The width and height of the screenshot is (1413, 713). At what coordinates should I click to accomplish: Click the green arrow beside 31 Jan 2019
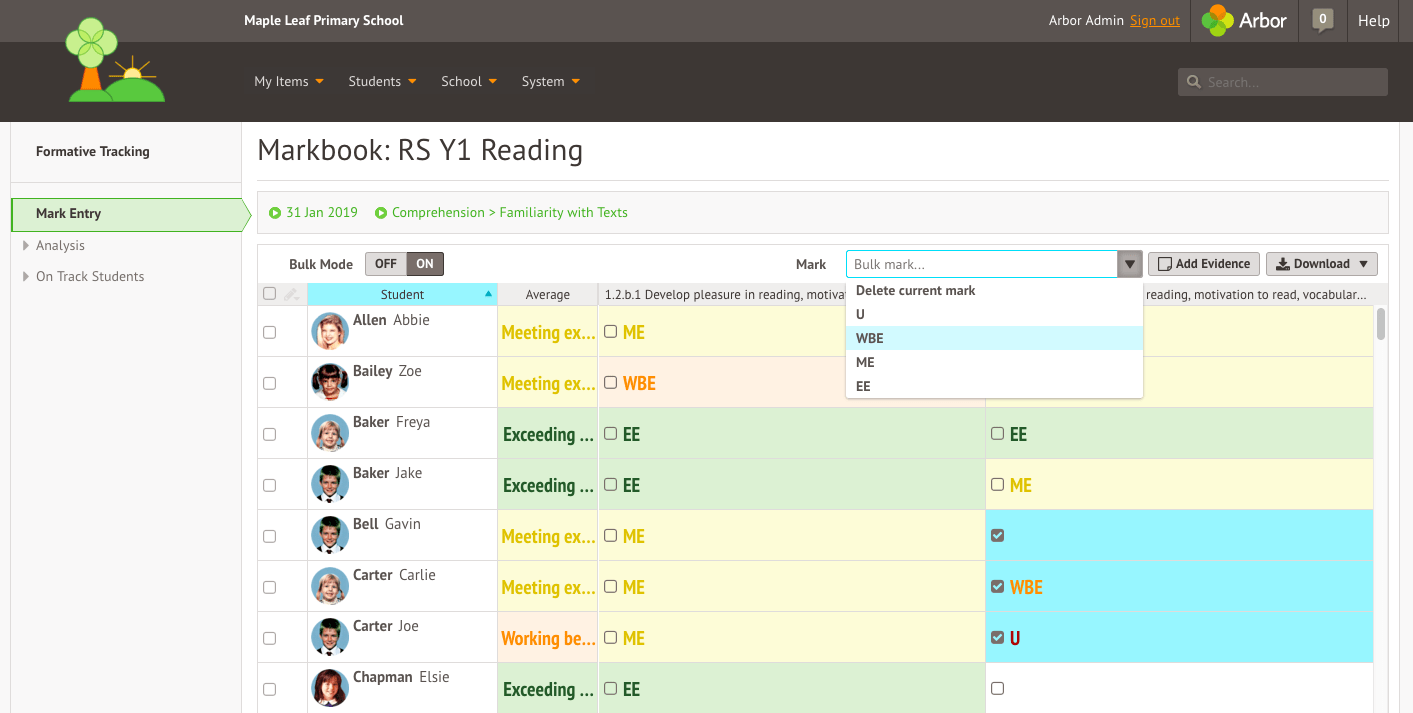(275, 212)
